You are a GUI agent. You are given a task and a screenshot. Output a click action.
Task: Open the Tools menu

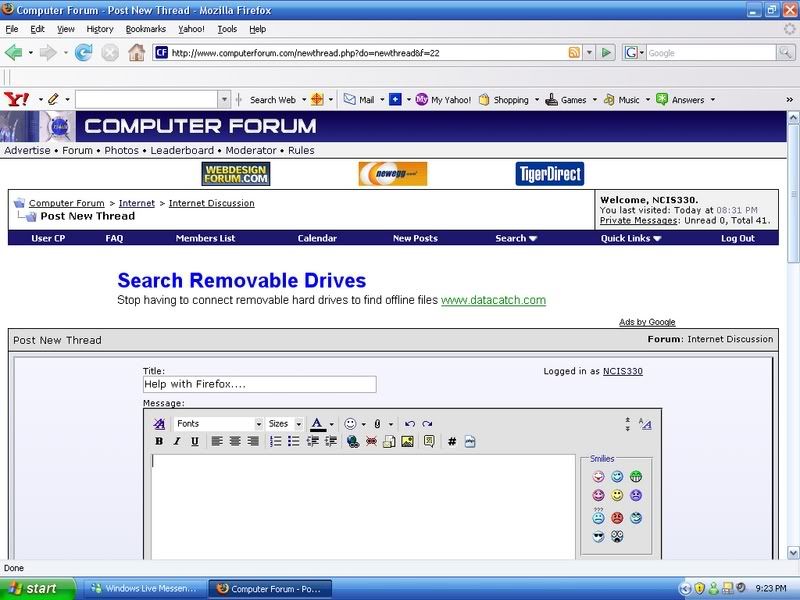pos(226,29)
